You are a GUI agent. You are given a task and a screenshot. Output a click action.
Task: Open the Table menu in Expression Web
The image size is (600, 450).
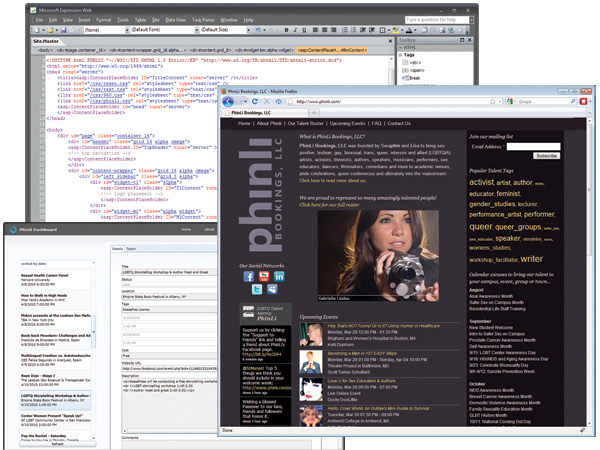(140, 20)
